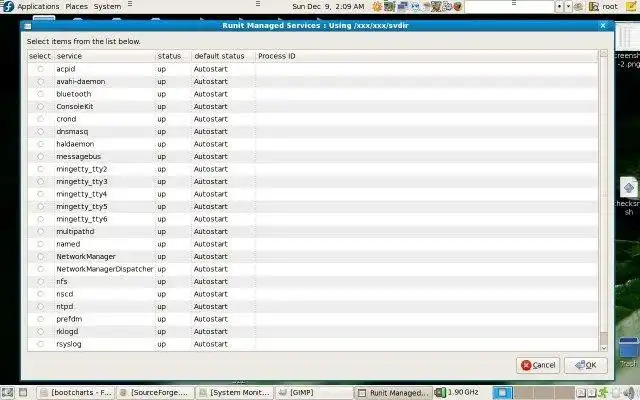The image size is (640, 400).
Task: Click the dialog window menu icon
Action: point(27,26)
